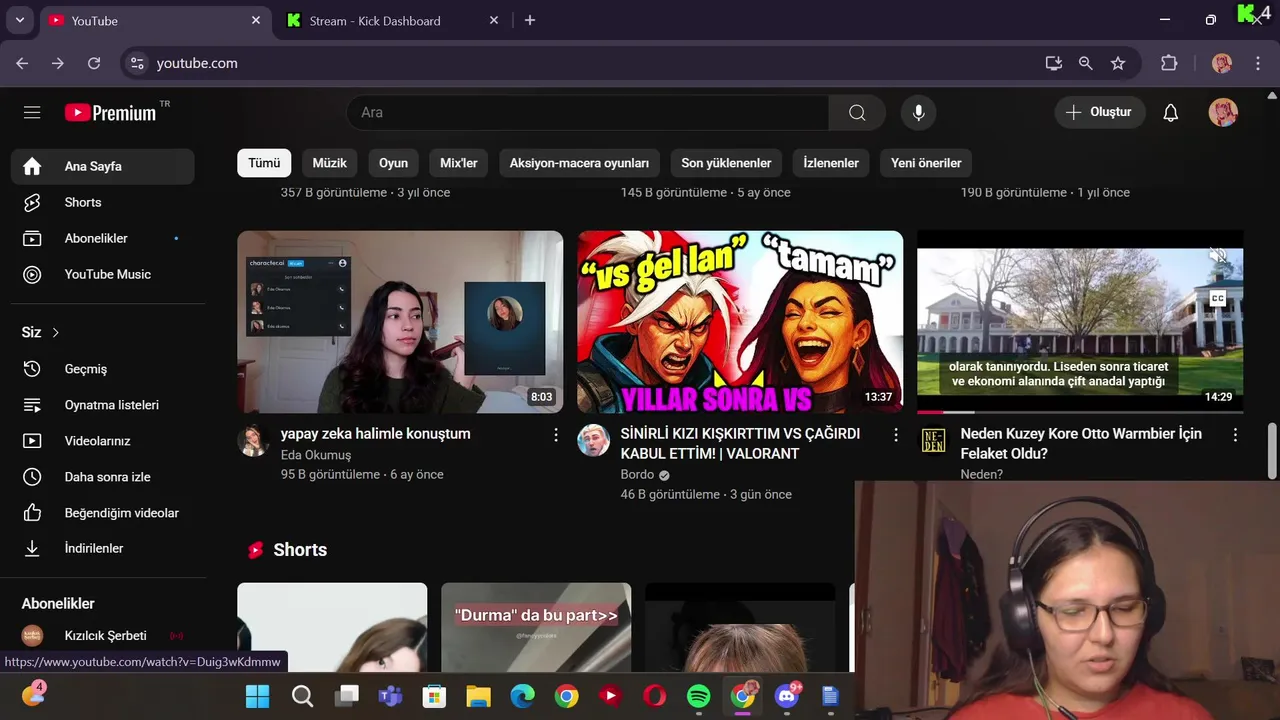This screenshot has height=720, width=1280.
Task: Open the hamburger guide menu
Action: (x=32, y=113)
